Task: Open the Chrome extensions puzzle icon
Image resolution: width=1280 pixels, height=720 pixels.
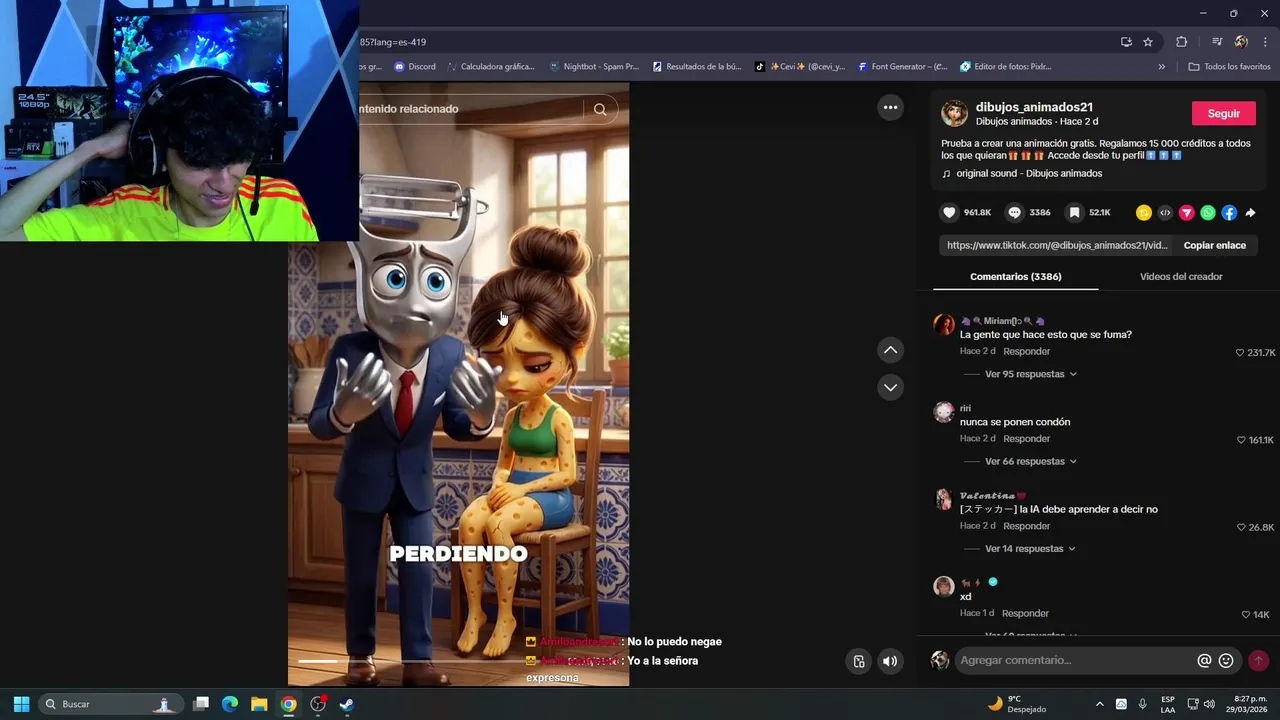Action: point(1181,42)
